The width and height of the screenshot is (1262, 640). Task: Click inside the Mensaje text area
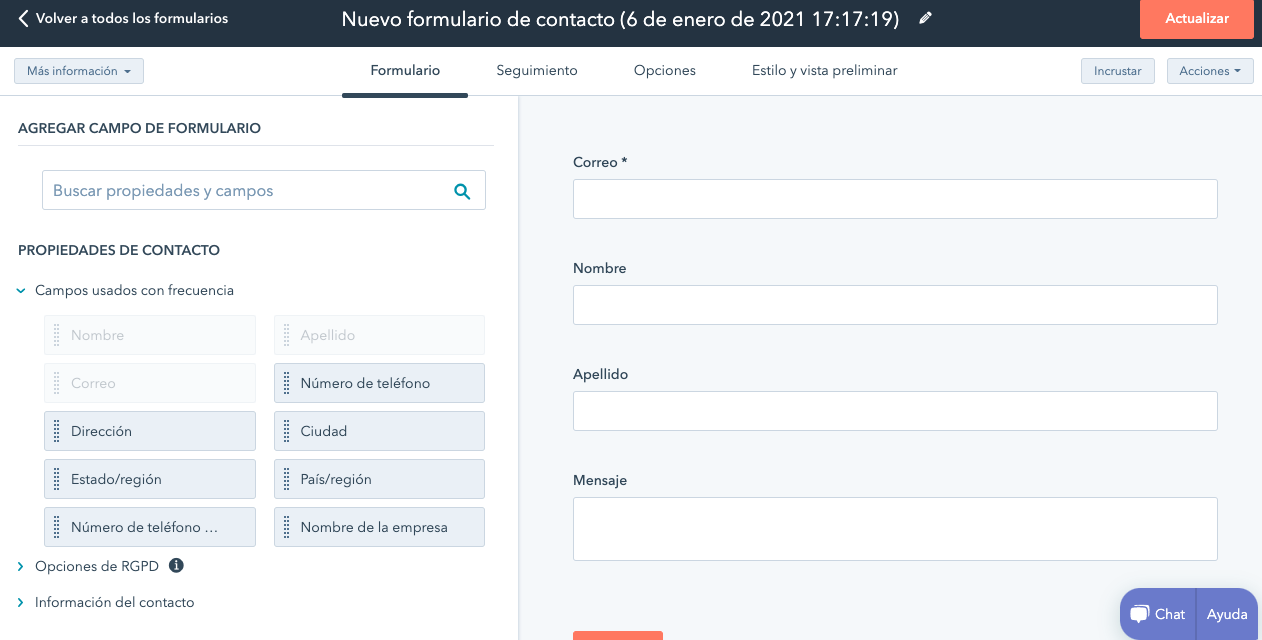coord(894,528)
